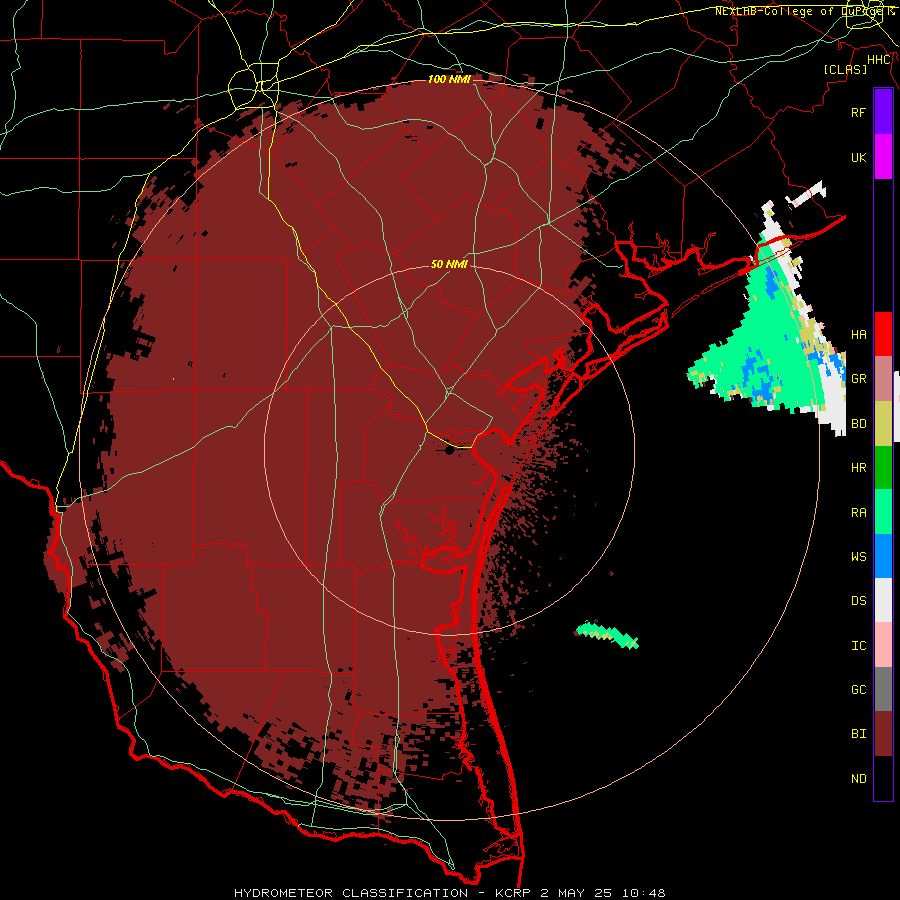Click the UK legend label
Screen dimensions: 900x900
pyautogui.click(x=858, y=157)
